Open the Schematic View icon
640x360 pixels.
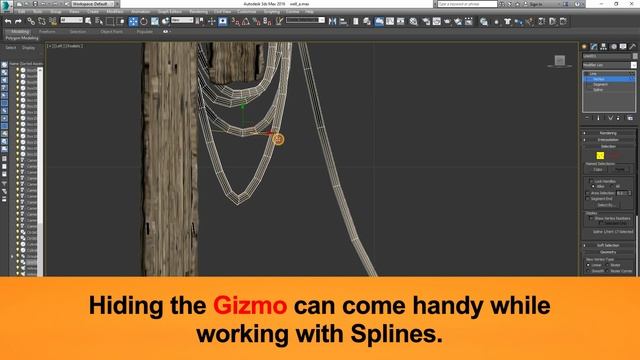point(401,21)
